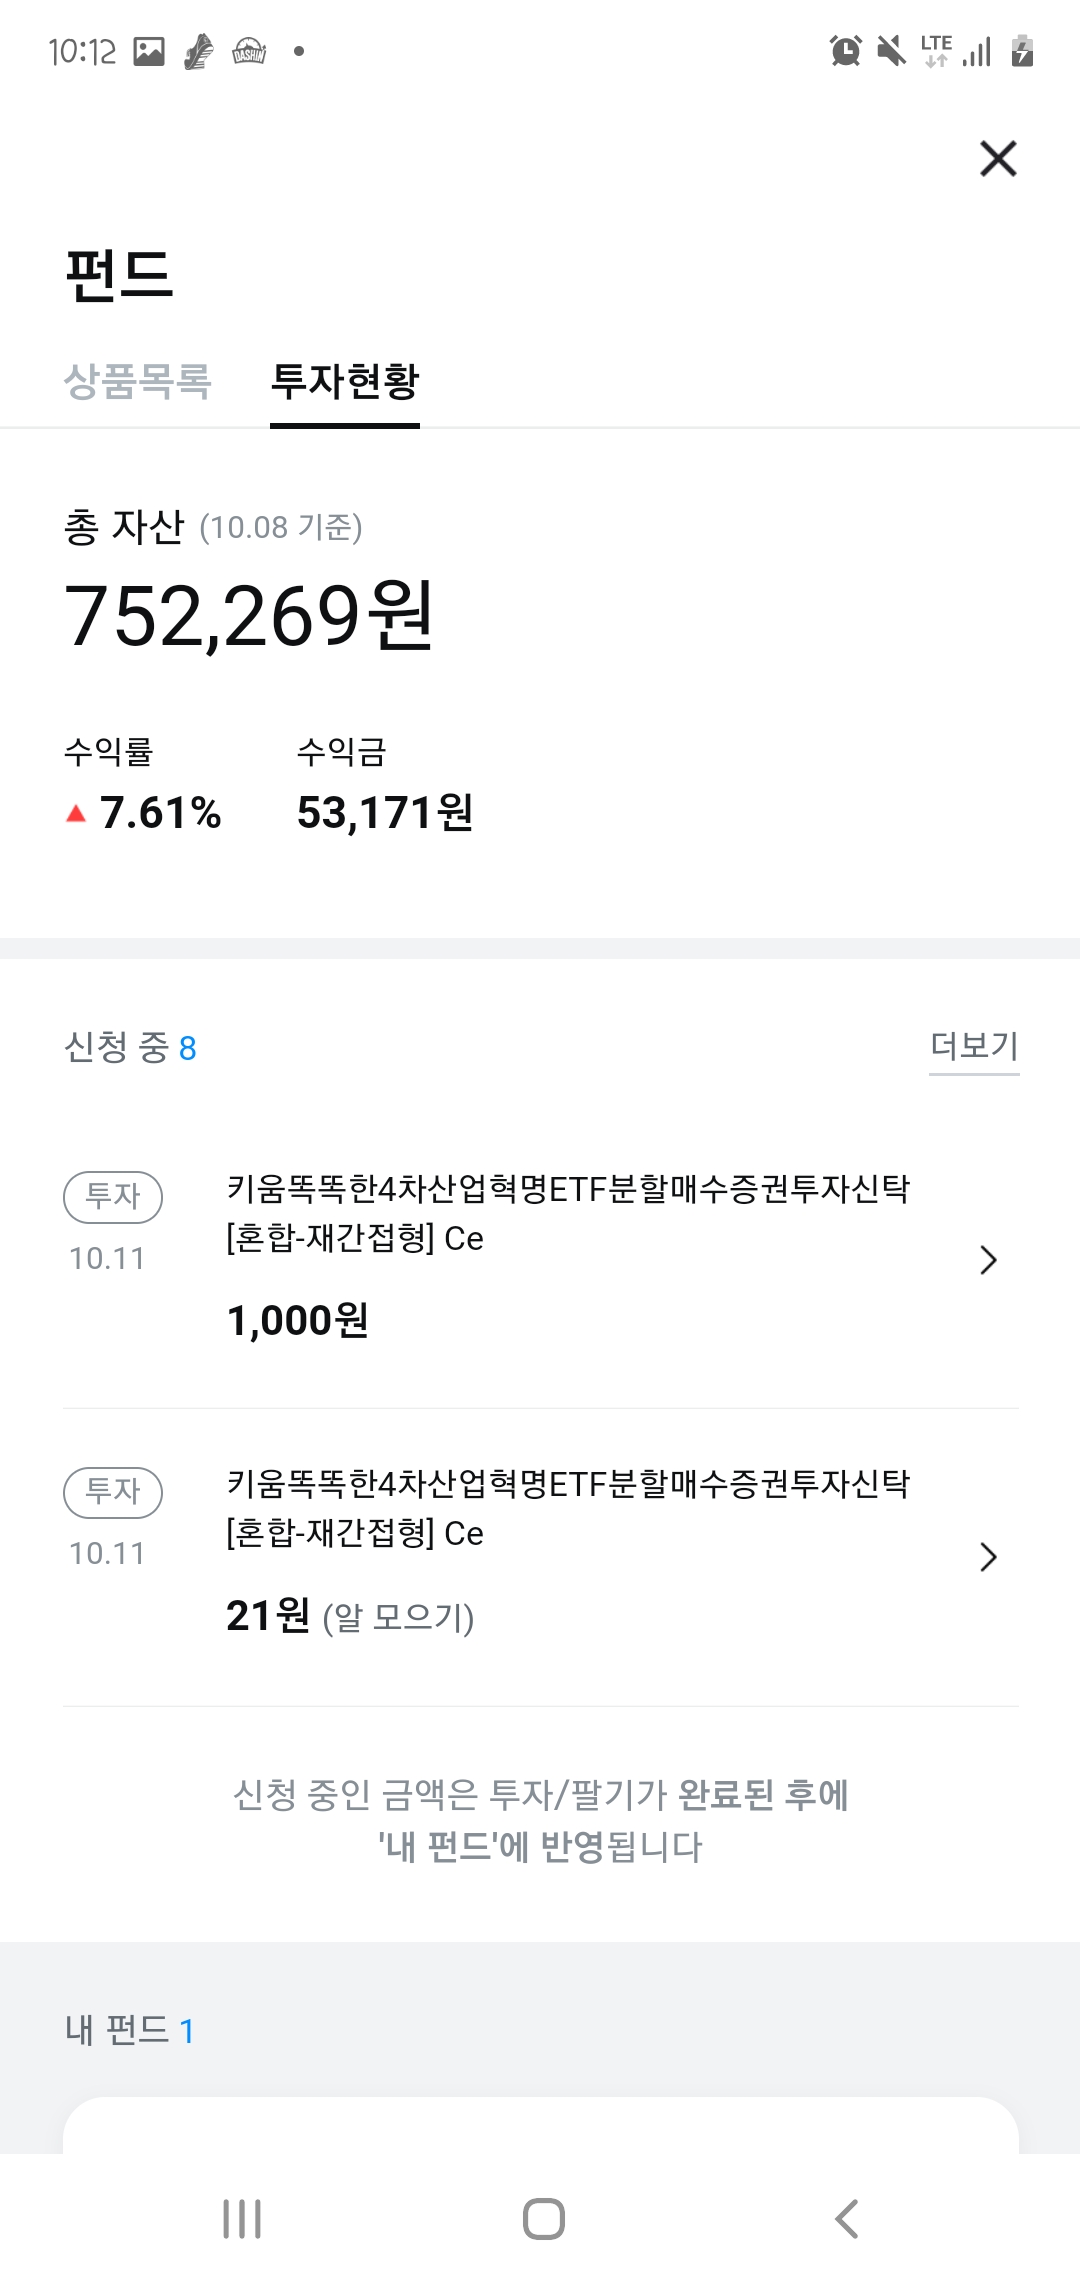The height and width of the screenshot is (2280, 1080).
Task: Select the 752,269원 total asset amount
Action: point(248,616)
